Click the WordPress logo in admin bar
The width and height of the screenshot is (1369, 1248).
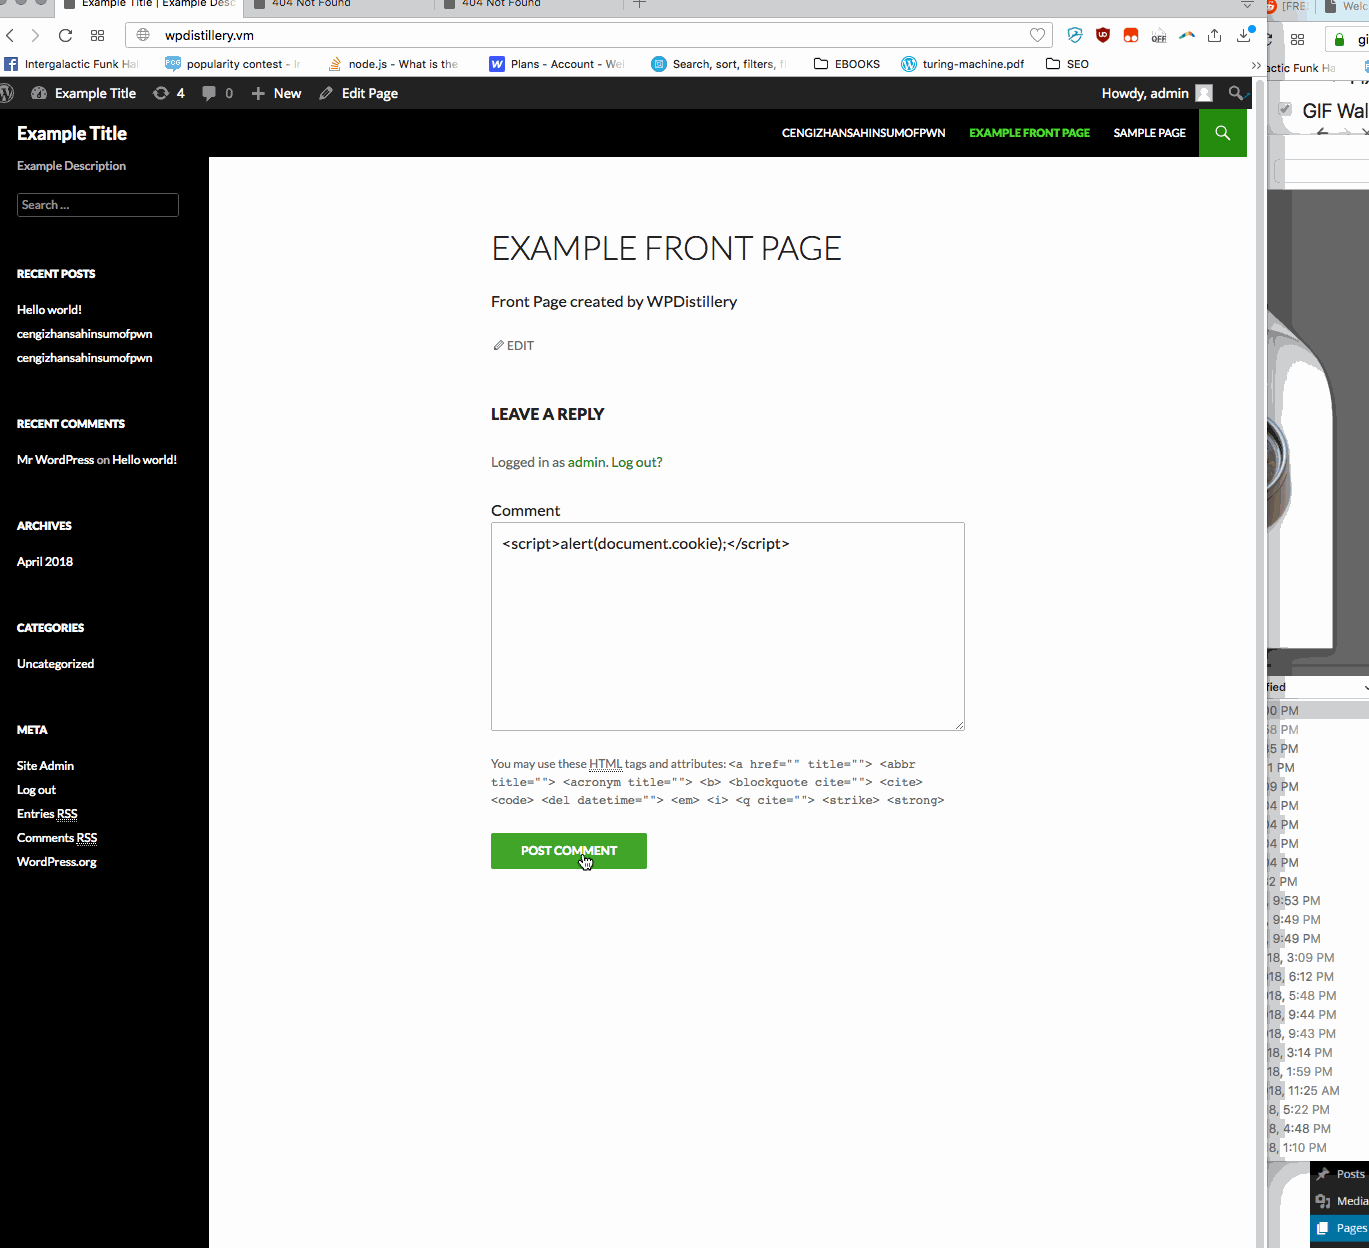click(x=7, y=93)
